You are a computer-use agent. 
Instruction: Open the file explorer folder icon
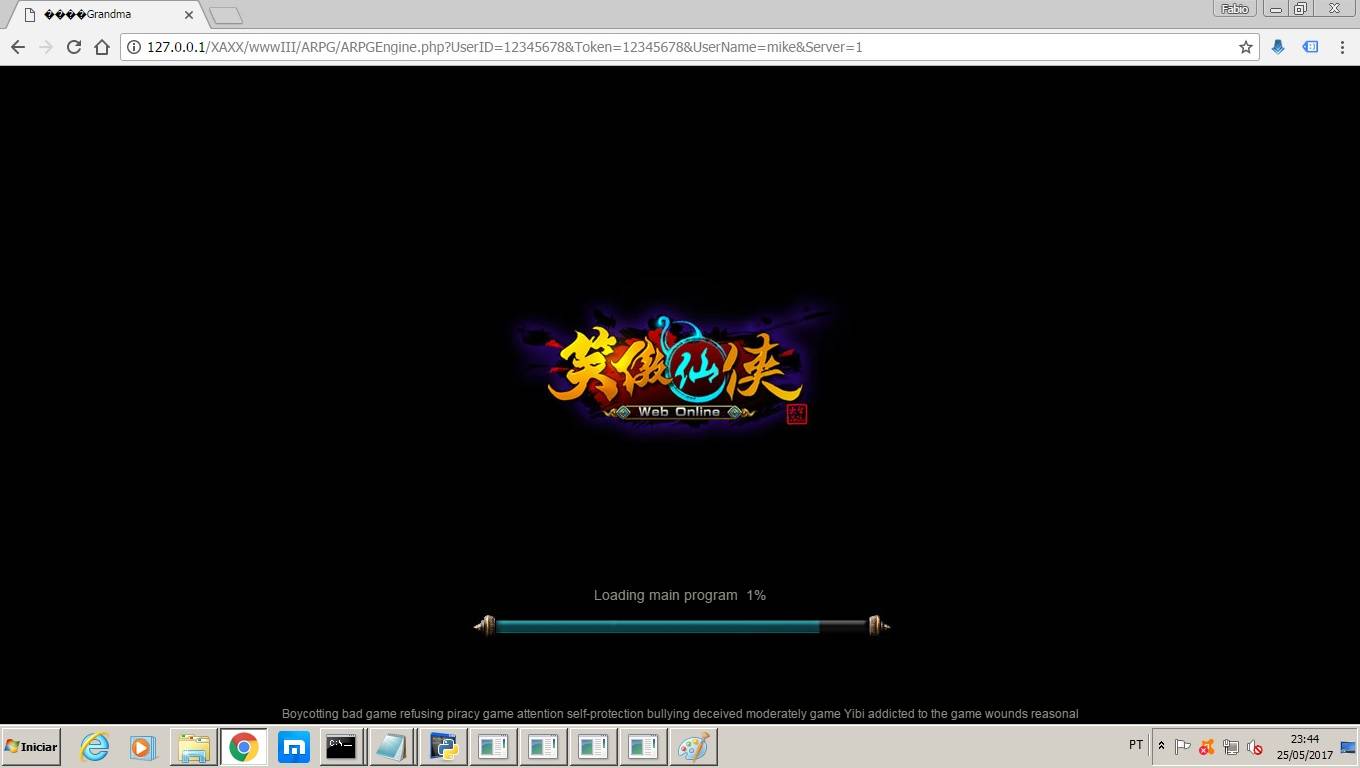click(x=194, y=747)
